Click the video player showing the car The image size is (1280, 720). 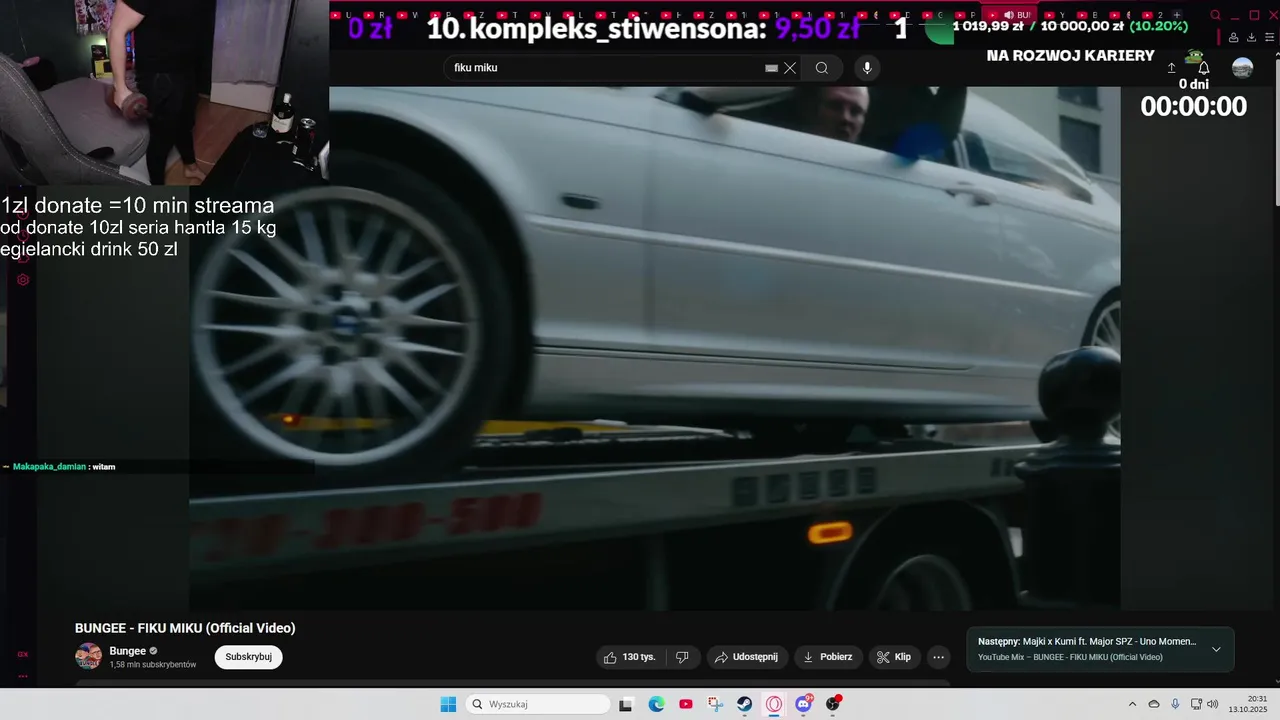[x=655, y=348]
